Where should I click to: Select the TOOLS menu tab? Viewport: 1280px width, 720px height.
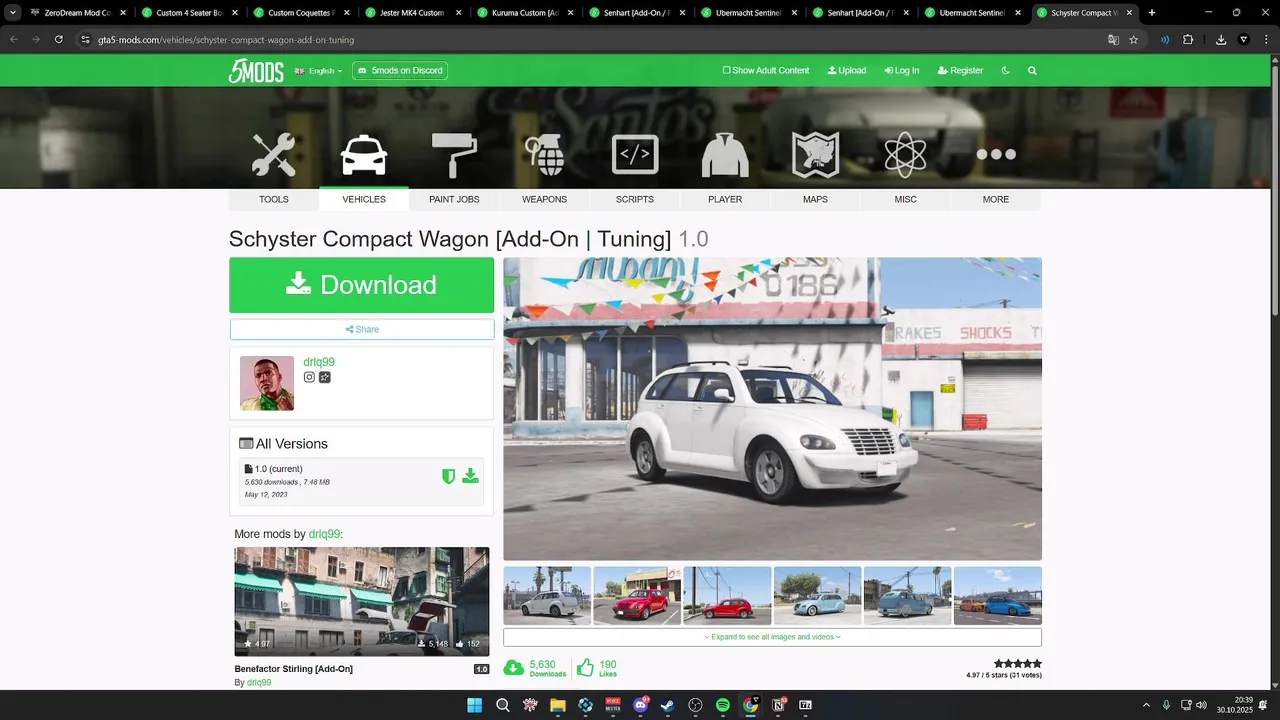[x=274, y=199]
